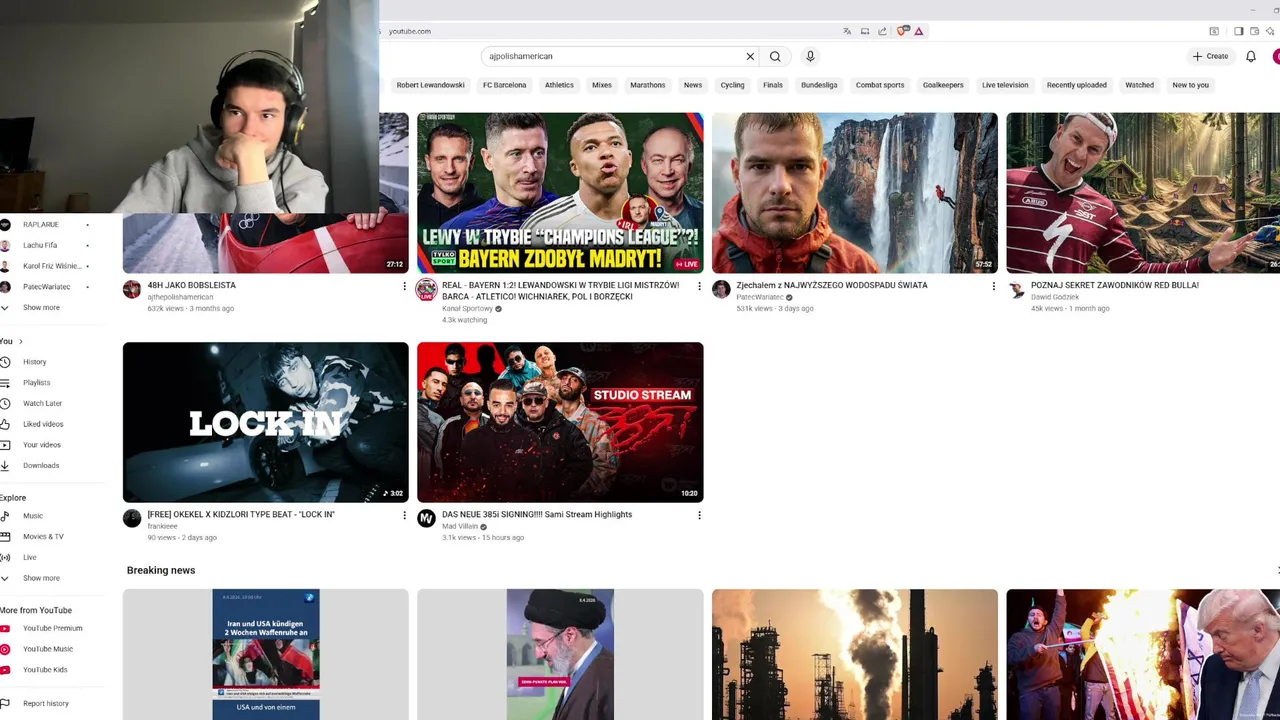Click the YouTube Music logo icon
Viewport: 1280px width, 720px height.
[x=5, y=649]
